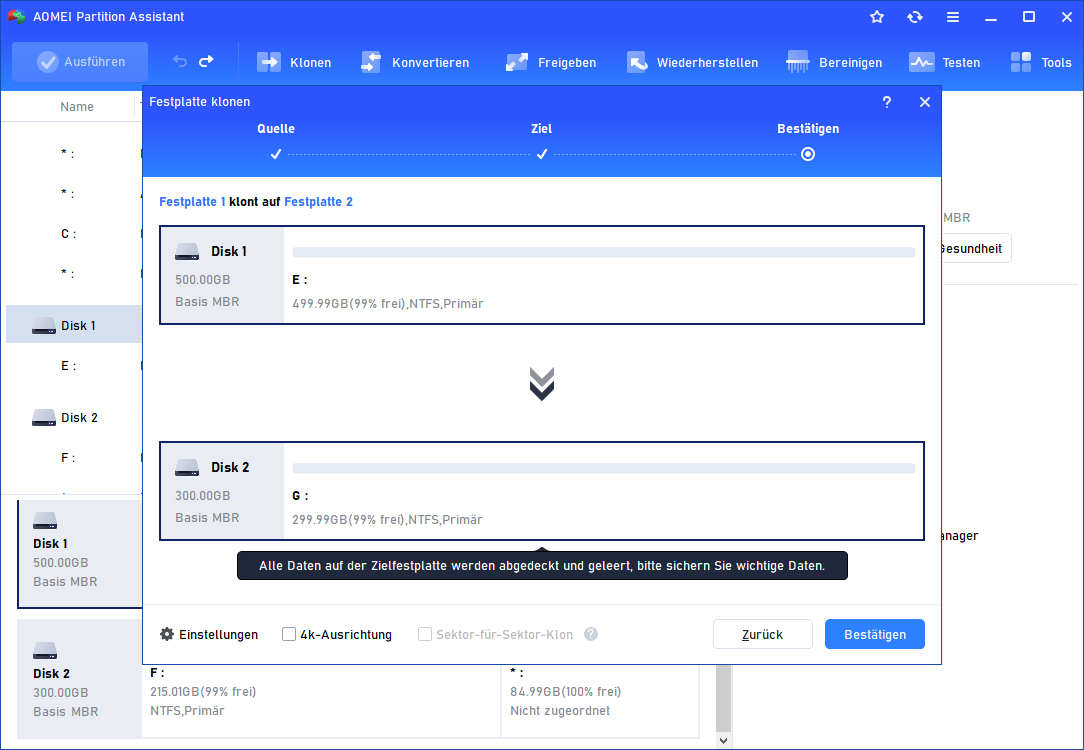Select Disk 1 in the left list
This screenshot has height=750, width=1084.
(74, 326)
